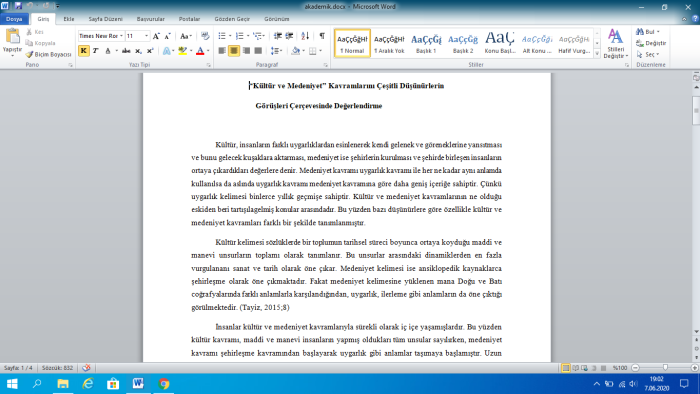Viewport: 700px width, 394px height.
Task: Expand the styles gallery more arrow
Action: tap(597, 54)
